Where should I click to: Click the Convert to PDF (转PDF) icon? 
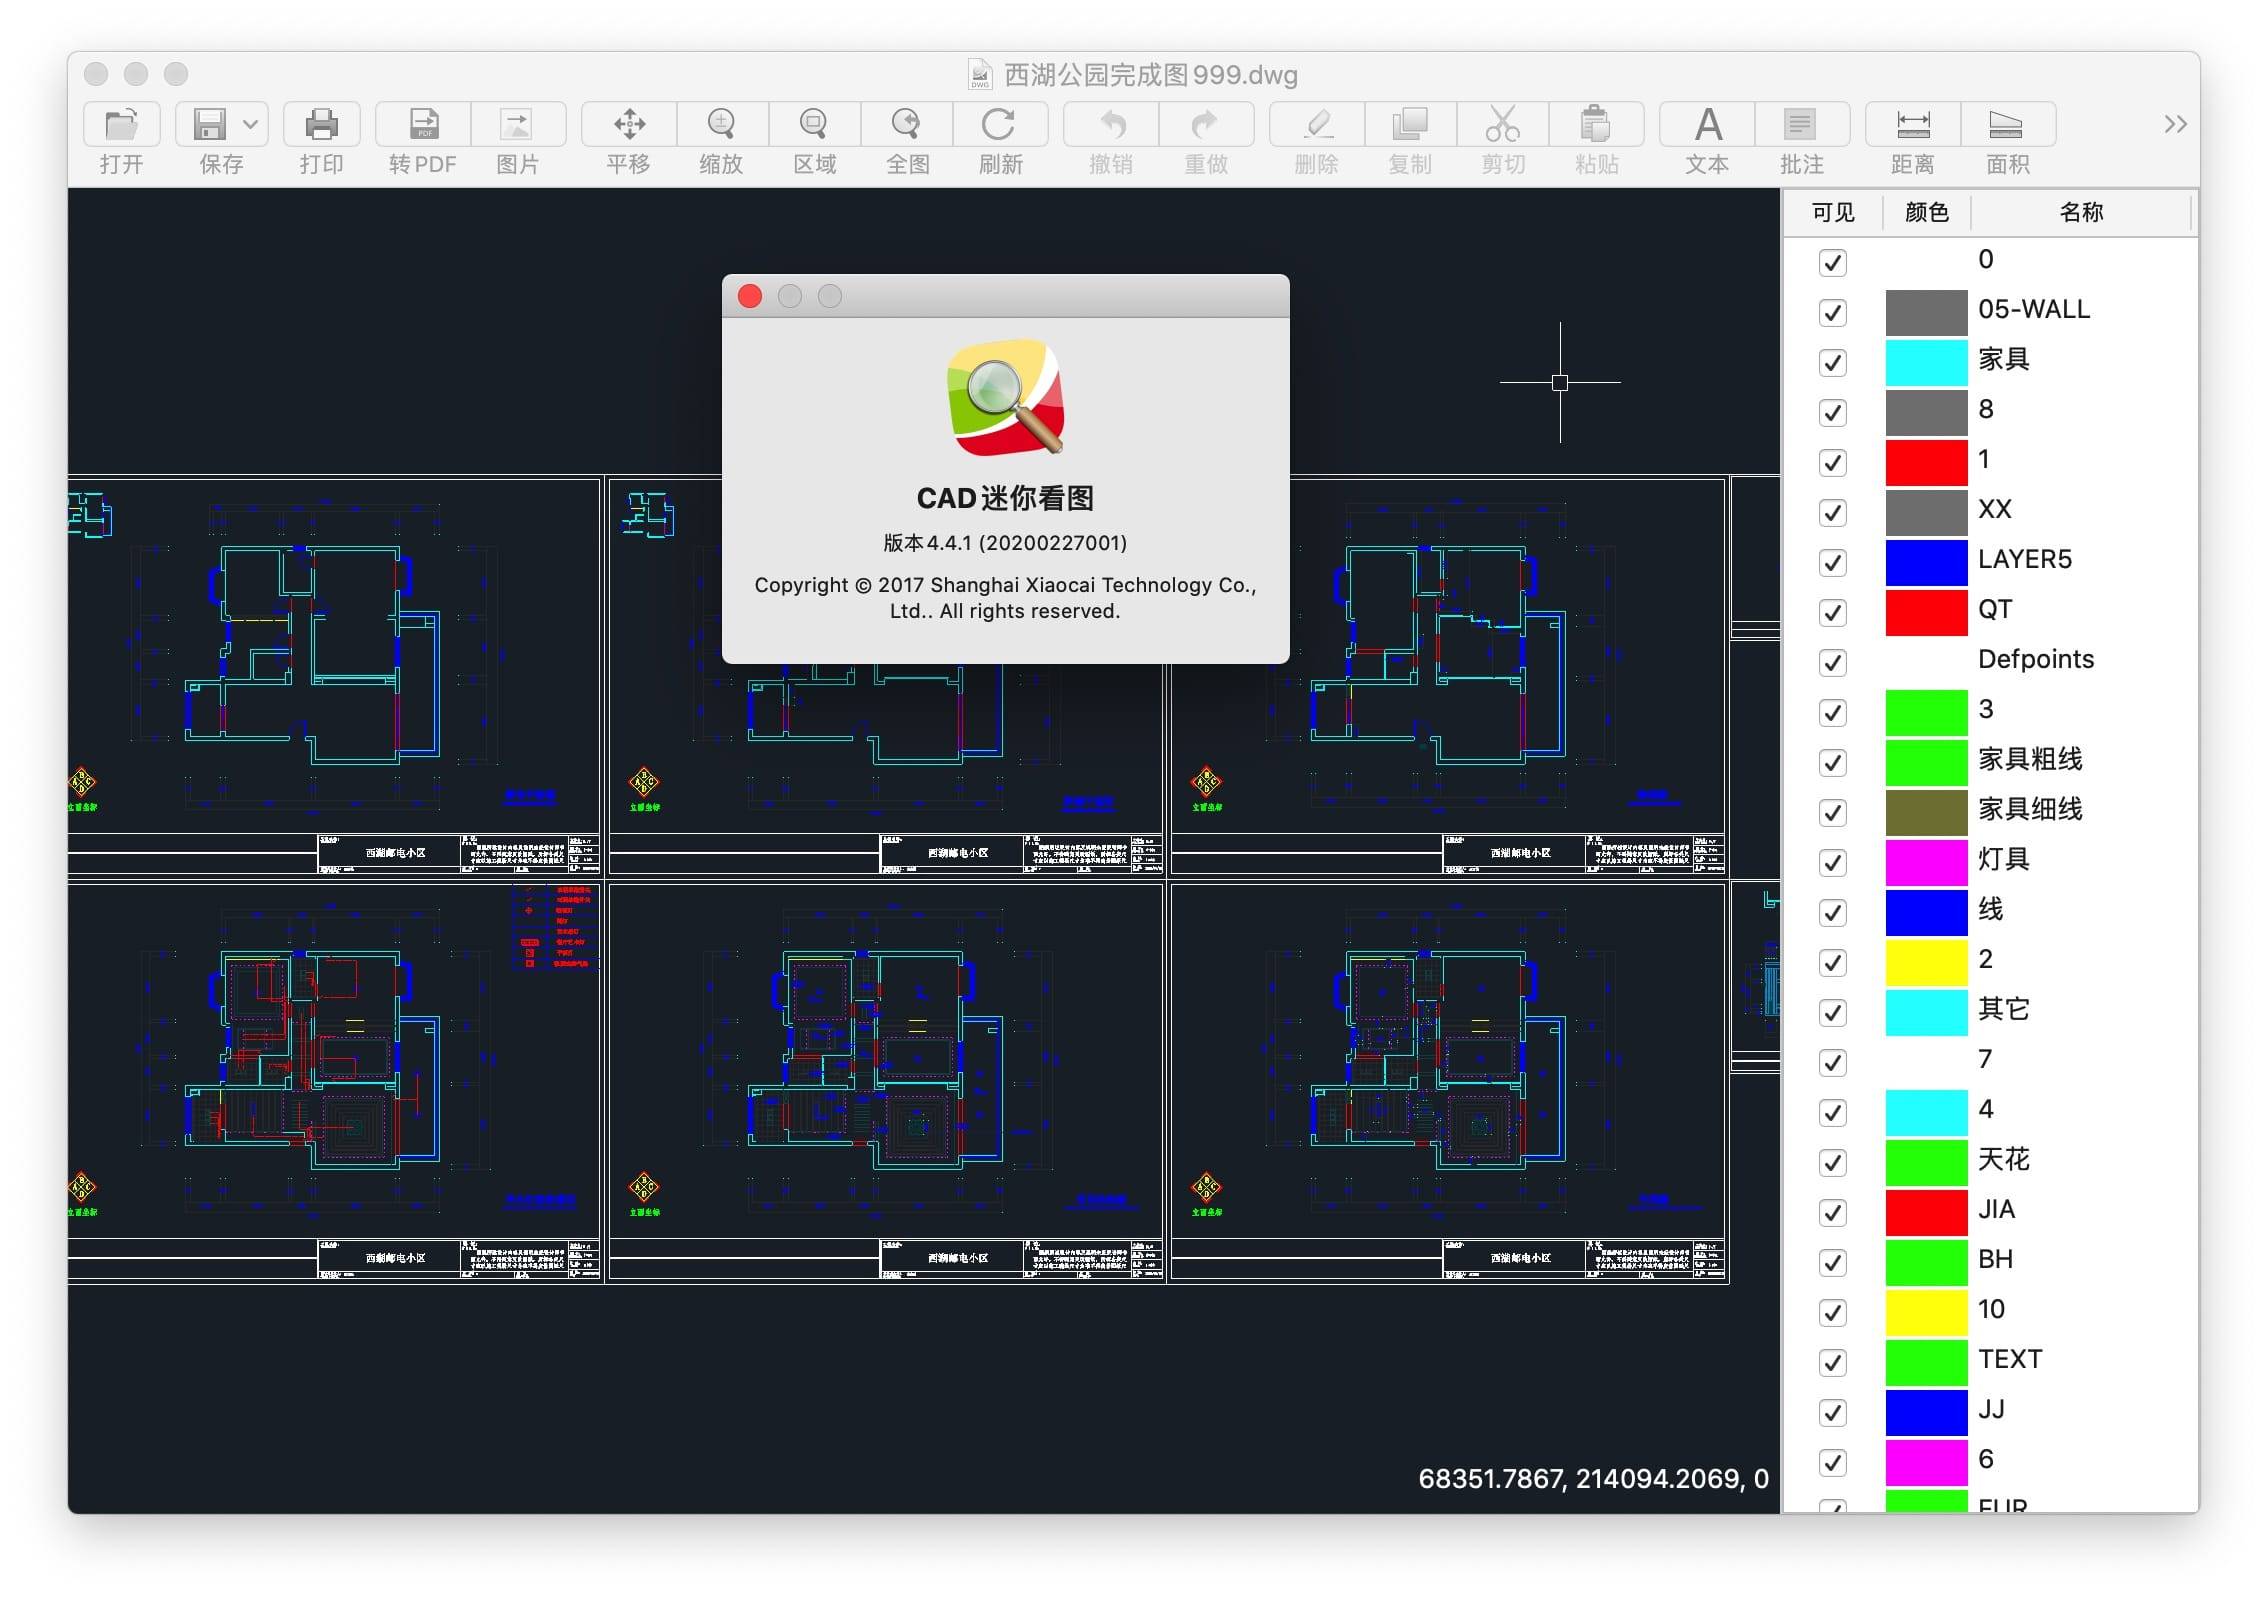[x=423, y=125]
